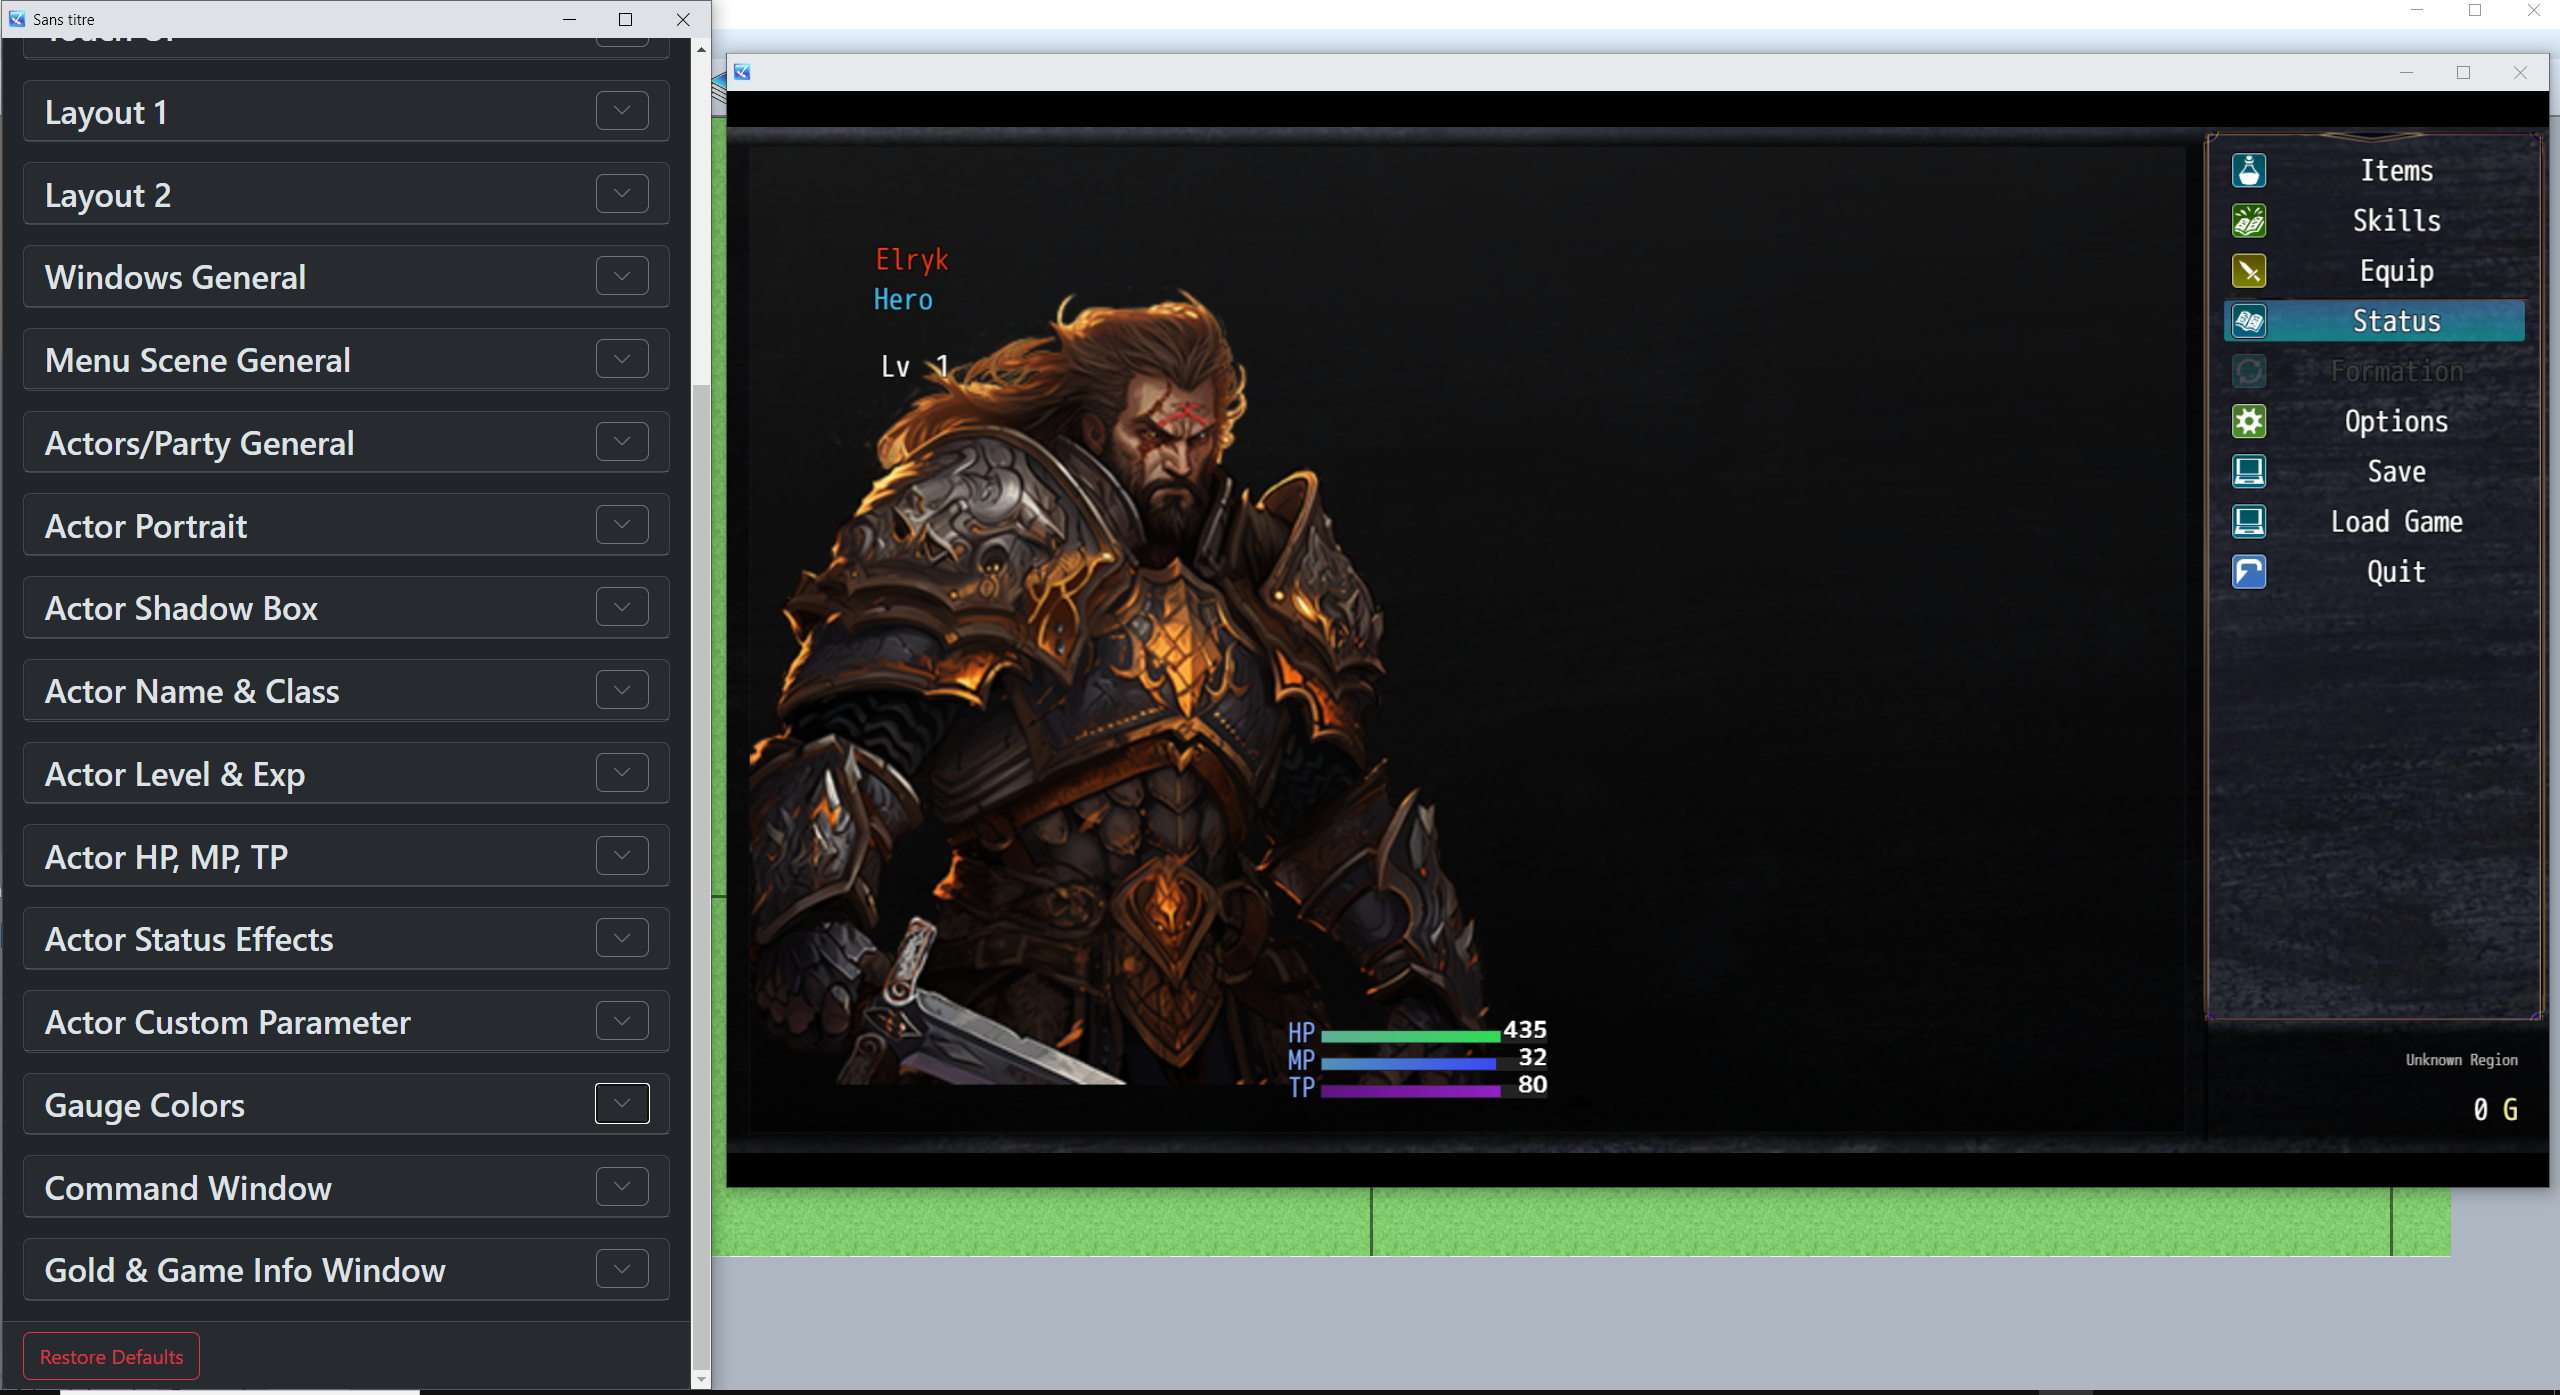Image resolution: width=2560 pixels, height=1395 pixels.
Task: Click the Skills book icon in game menu
Action: [2249, 221]
